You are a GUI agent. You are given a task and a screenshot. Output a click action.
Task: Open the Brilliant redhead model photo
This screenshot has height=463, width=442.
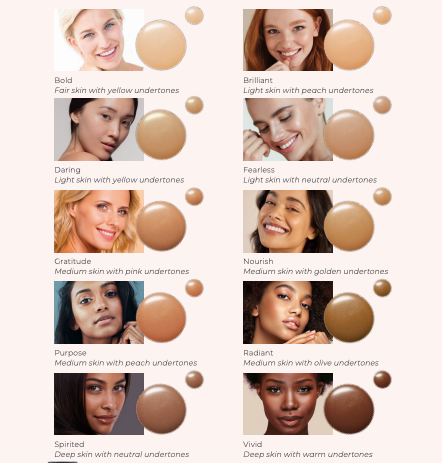click(x=288, y=40)
